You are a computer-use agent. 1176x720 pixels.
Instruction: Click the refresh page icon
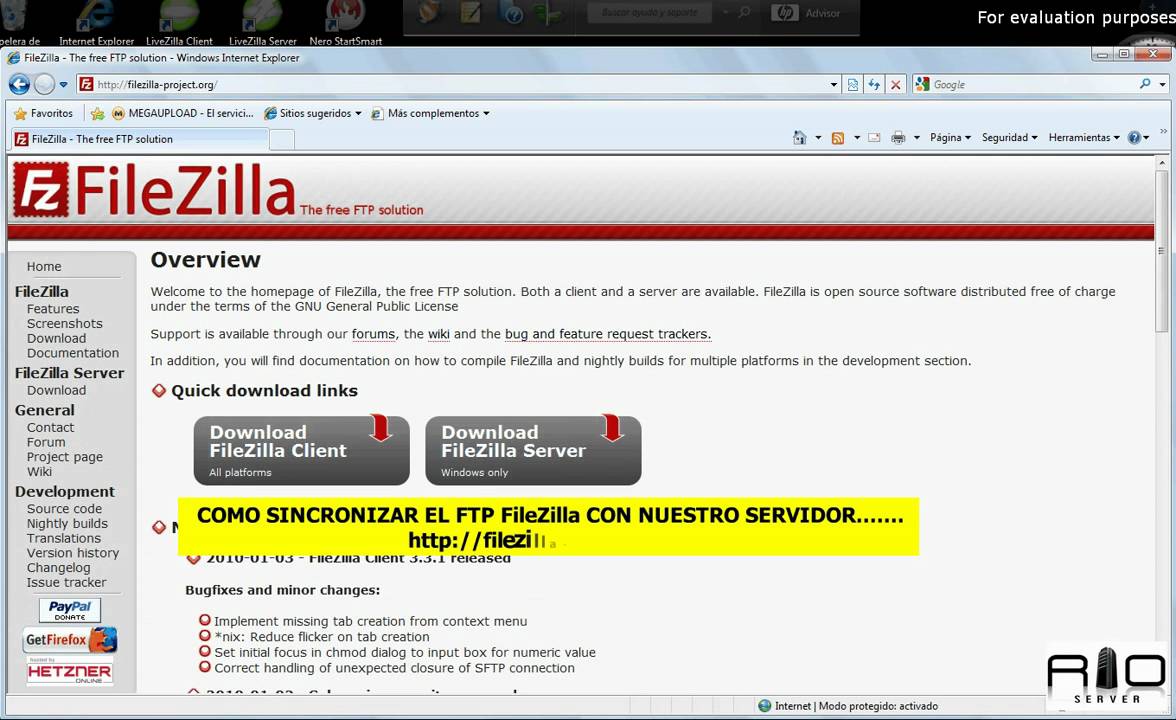(x=874, y=85)
